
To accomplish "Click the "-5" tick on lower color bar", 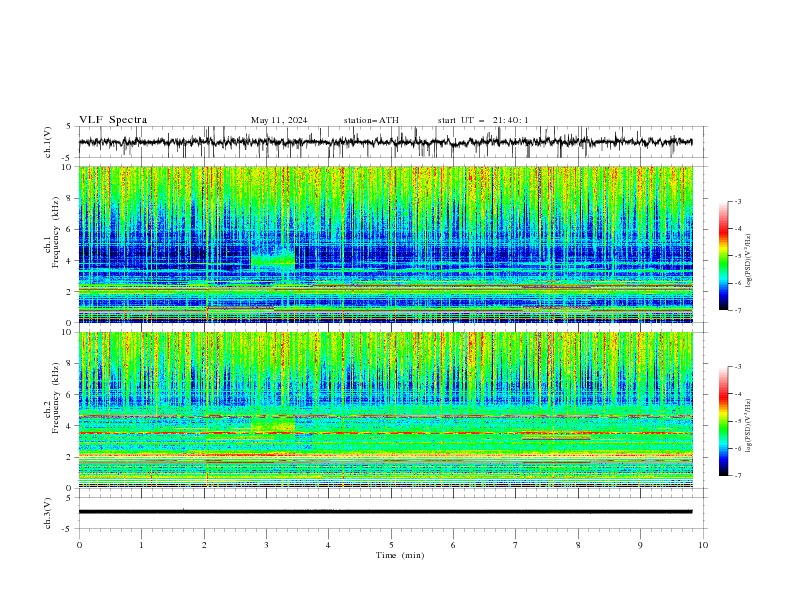I will [737, 421].
